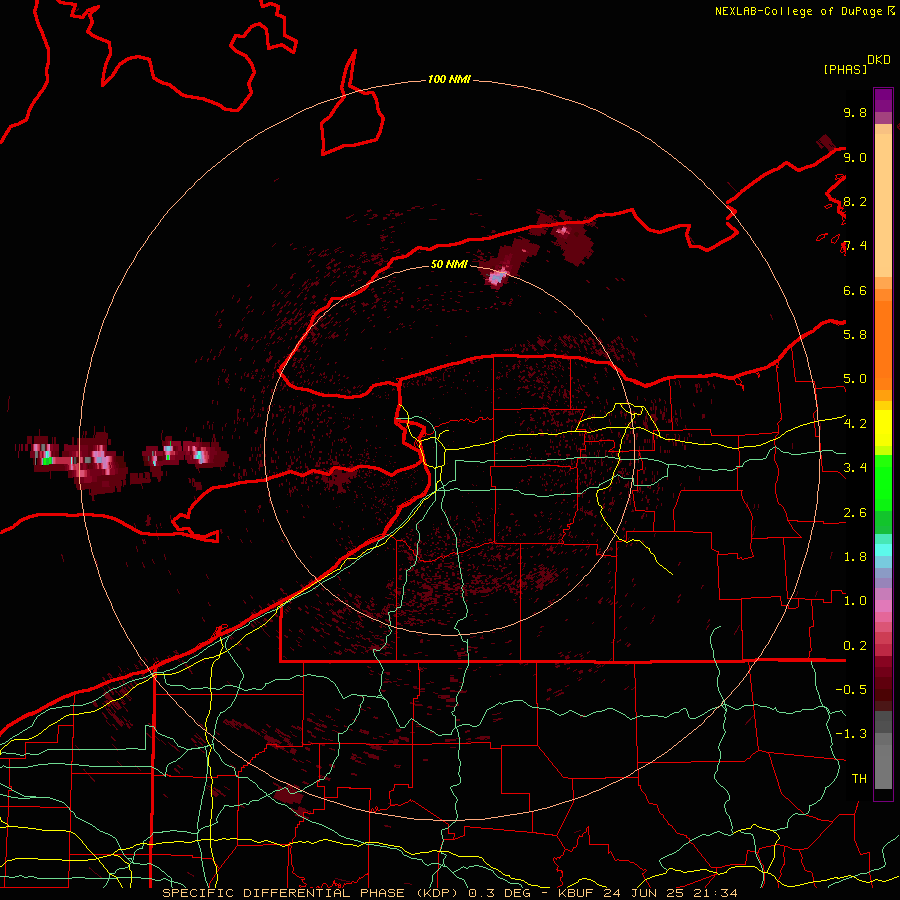Select the KDP product caption at the bottom
Screen dimensions: 900x900
[x=449, y=893]
